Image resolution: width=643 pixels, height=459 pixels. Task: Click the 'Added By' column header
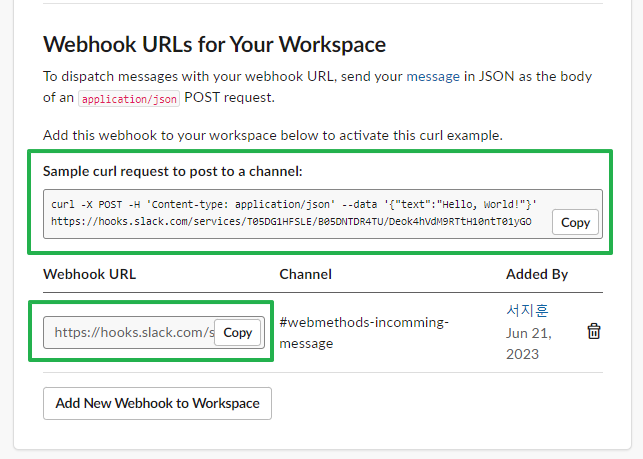point(536,273)
